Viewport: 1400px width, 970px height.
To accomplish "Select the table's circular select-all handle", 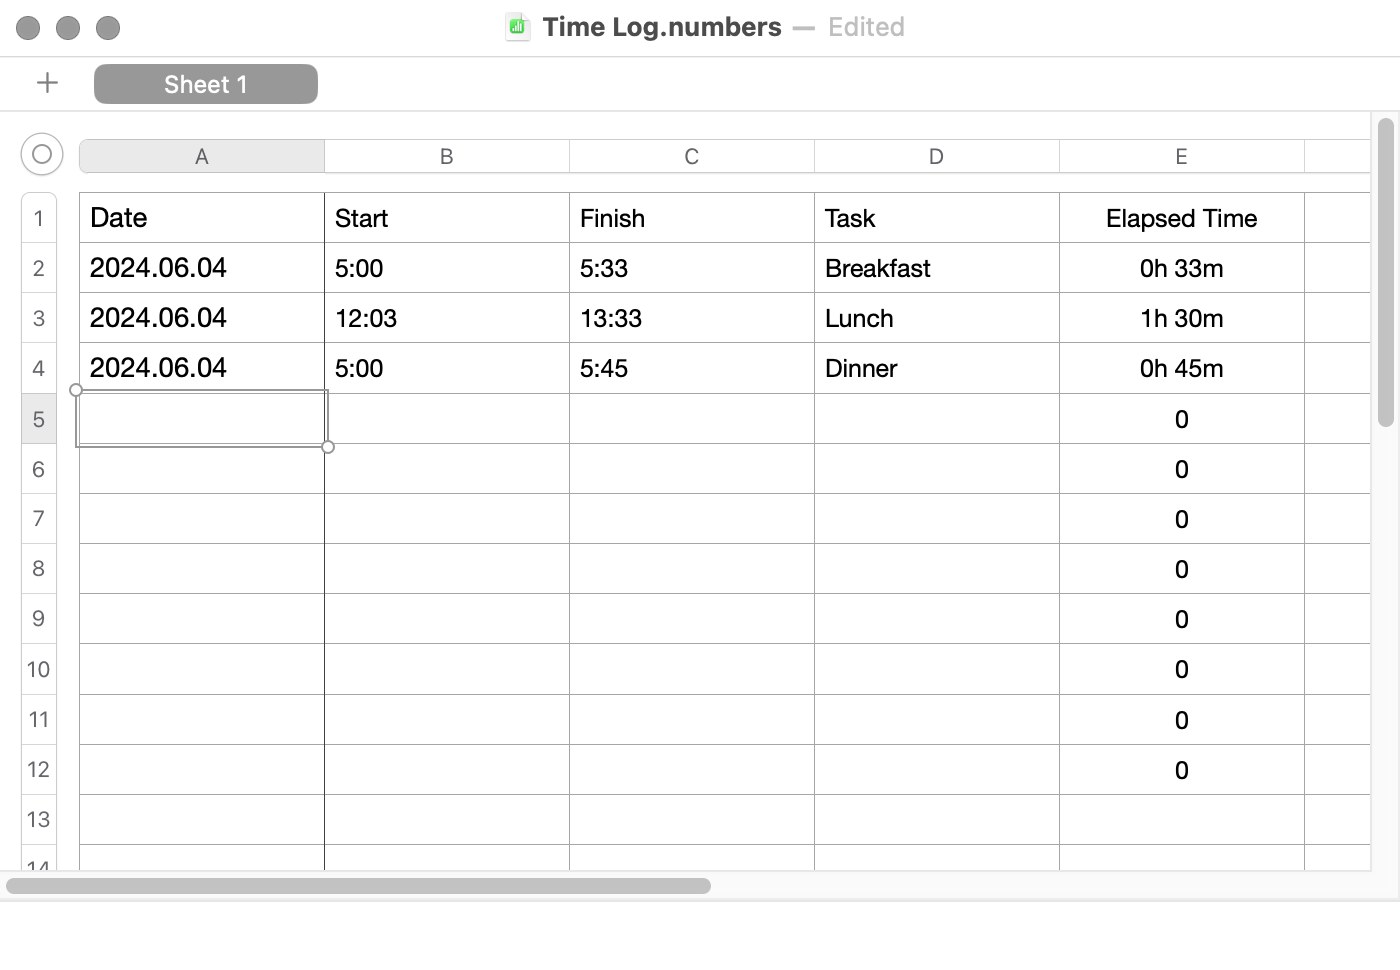I will [42, 154].
